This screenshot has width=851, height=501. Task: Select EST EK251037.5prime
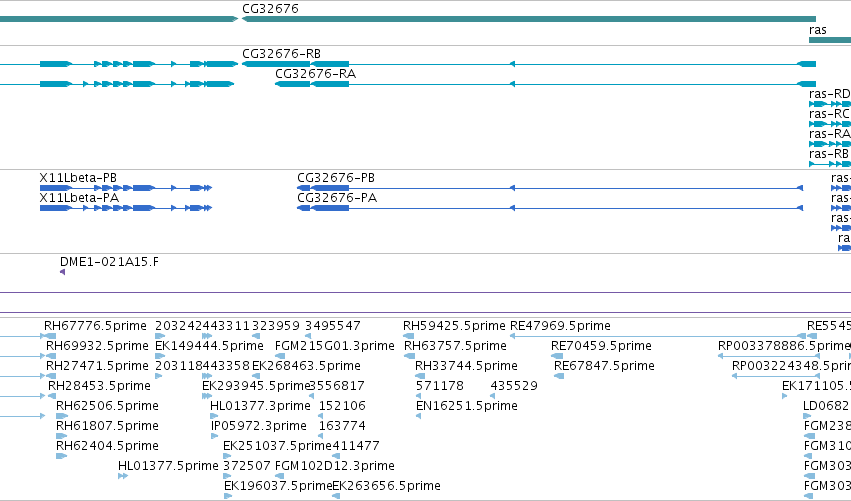277,446
